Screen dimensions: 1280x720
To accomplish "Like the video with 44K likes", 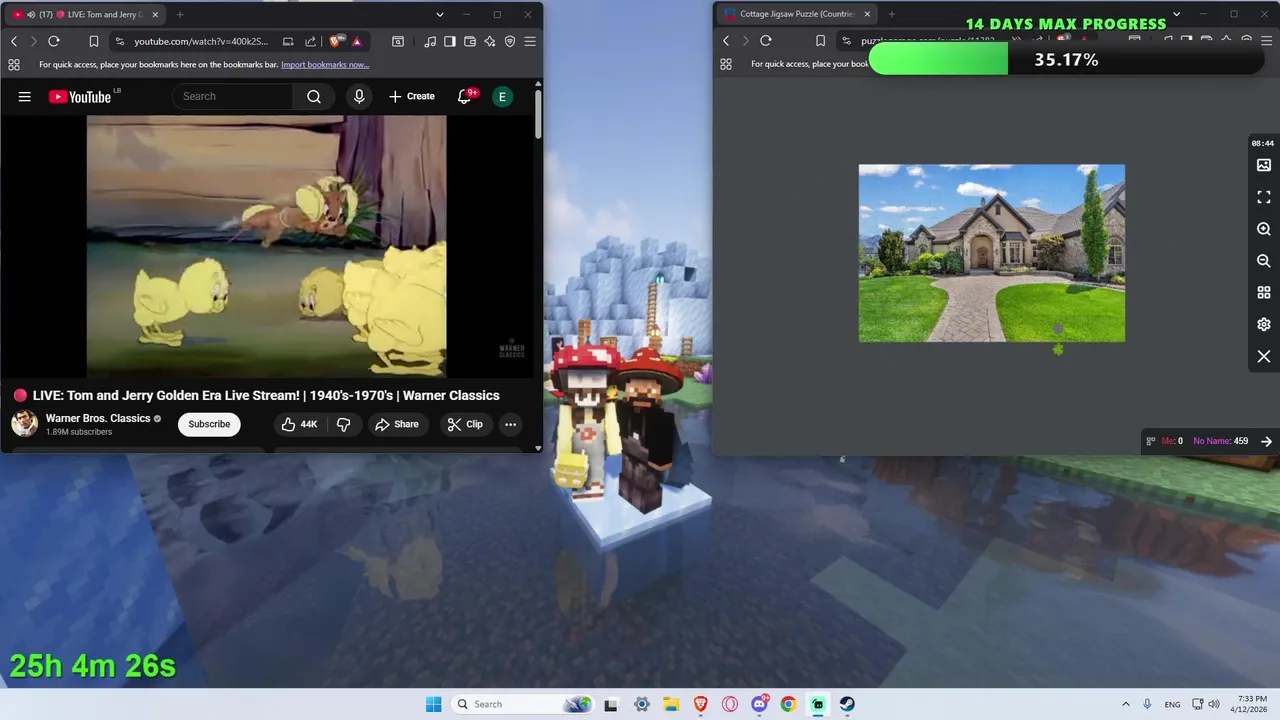I will click(299, 424).
